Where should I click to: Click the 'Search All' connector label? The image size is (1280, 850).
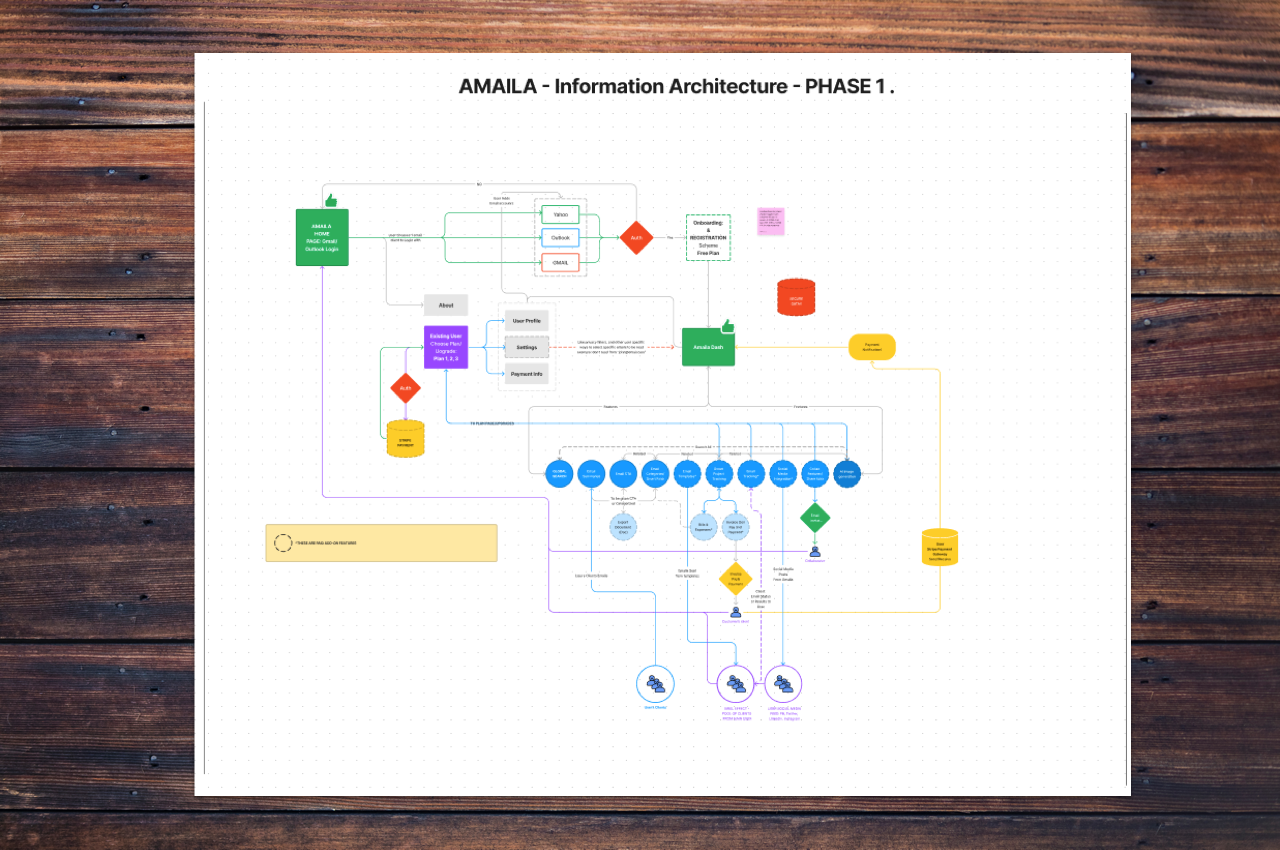point(703,447)
